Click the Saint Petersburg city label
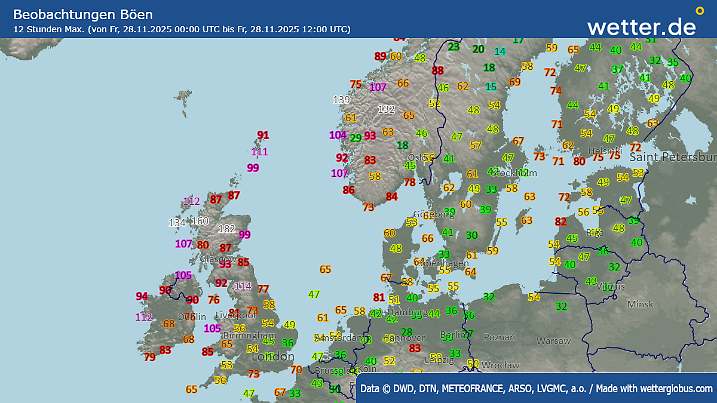Viewport: 717px width, 403px height. 674,157
